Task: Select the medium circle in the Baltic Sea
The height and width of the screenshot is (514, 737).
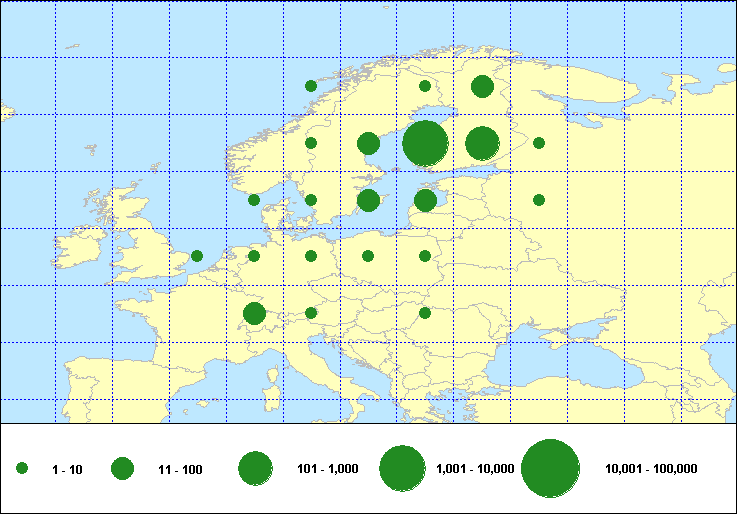Action: (368, 200)
